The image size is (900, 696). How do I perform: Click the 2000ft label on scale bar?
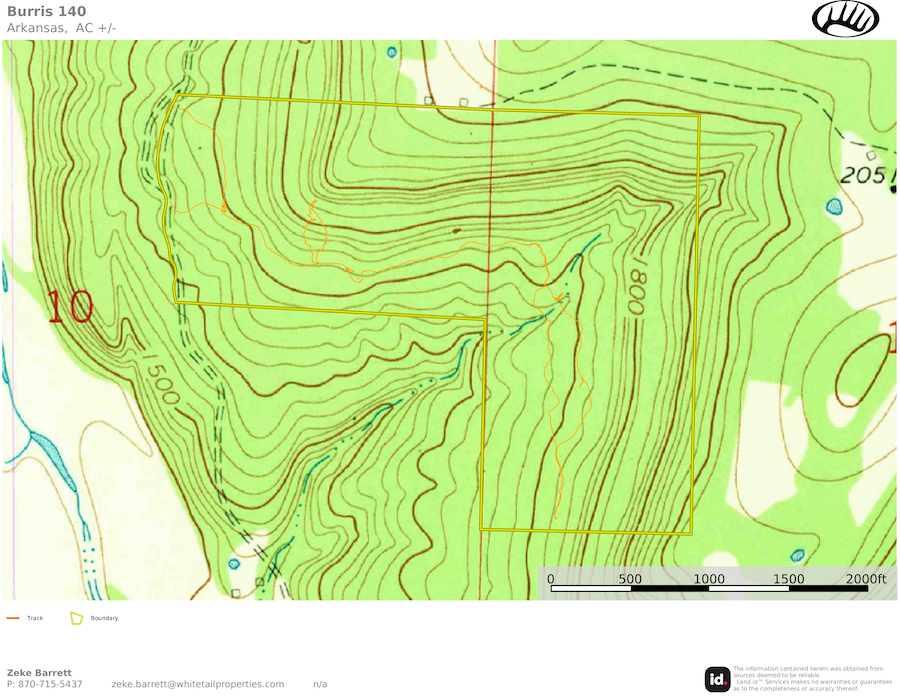[866, 579]
